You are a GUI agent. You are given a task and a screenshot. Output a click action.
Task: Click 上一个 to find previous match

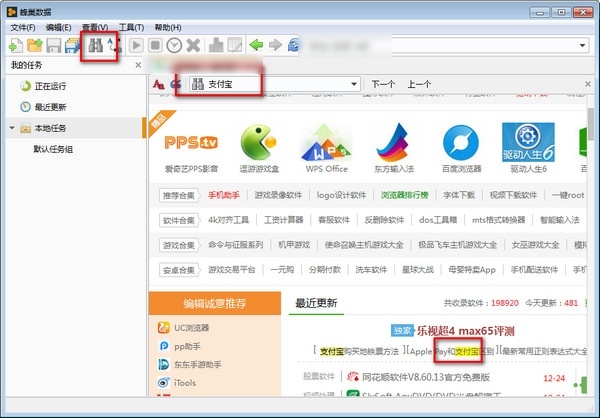[419, 84]
